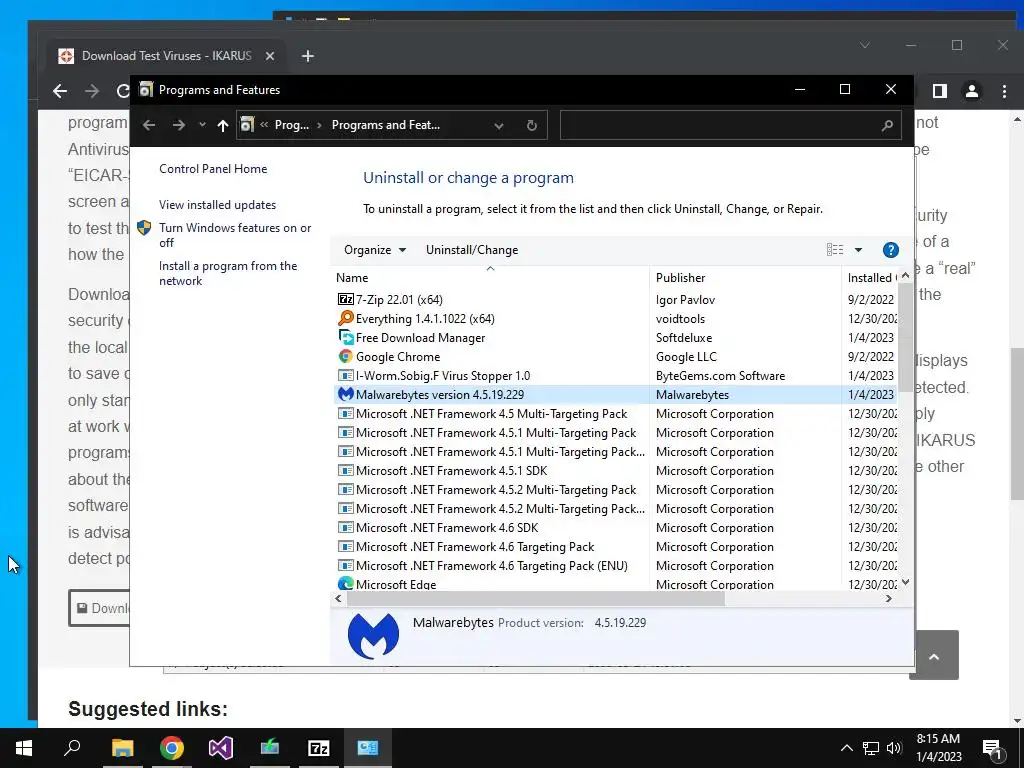The height and width of the screenshot is (768, 1024).
Task: Refresh the Programs and Features list
Action: [x=532, y=125]
